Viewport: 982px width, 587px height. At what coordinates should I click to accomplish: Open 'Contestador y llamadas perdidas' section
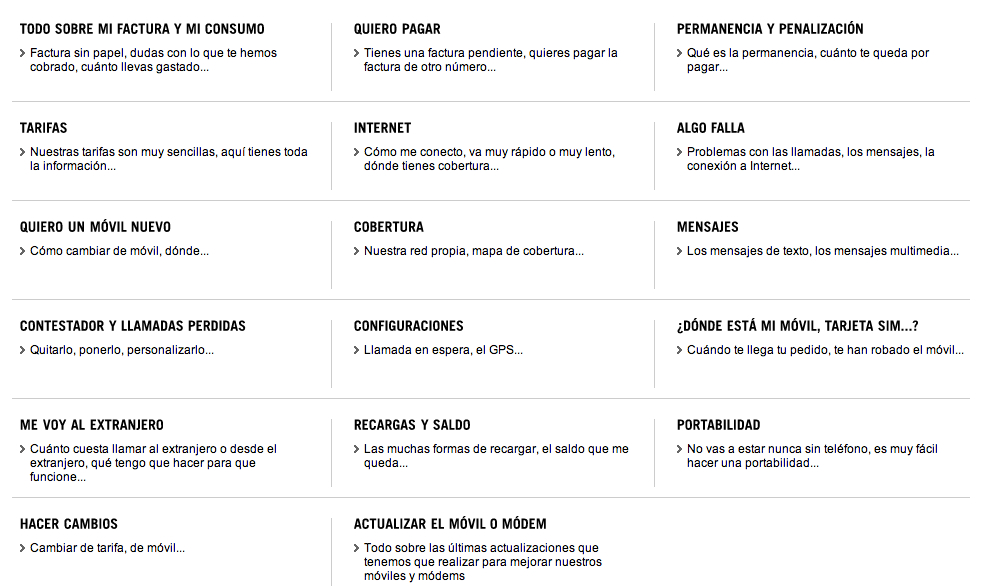tap(133, 326)
